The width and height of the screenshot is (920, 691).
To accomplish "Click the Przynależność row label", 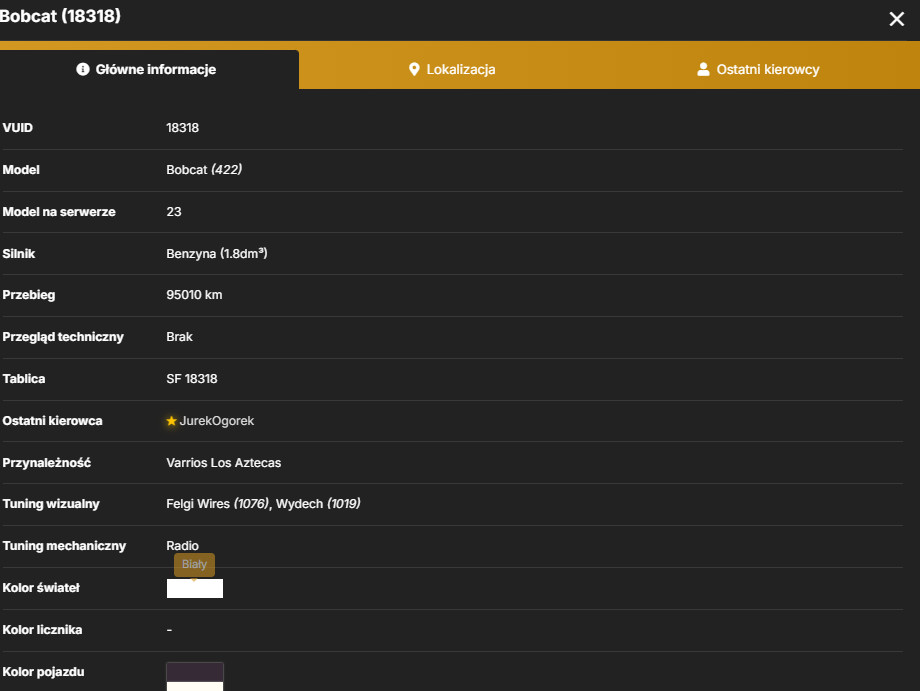I will click(47, 463).
